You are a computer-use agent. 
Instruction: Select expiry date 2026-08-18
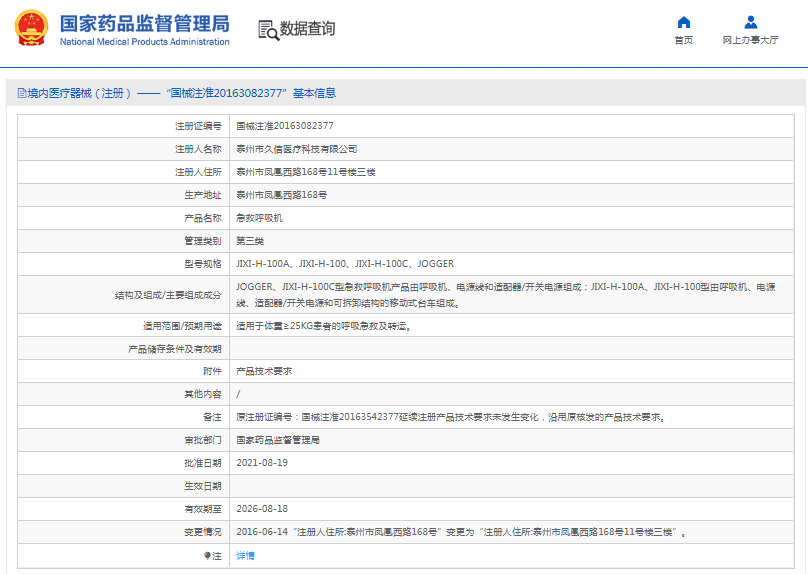pos(262,509)
